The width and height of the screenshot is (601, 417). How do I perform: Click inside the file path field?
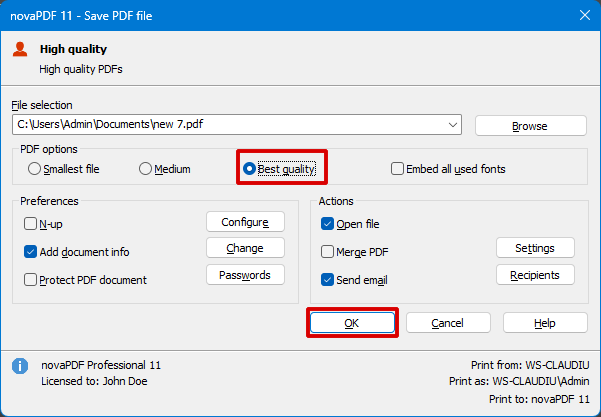(x=237, y=125)
